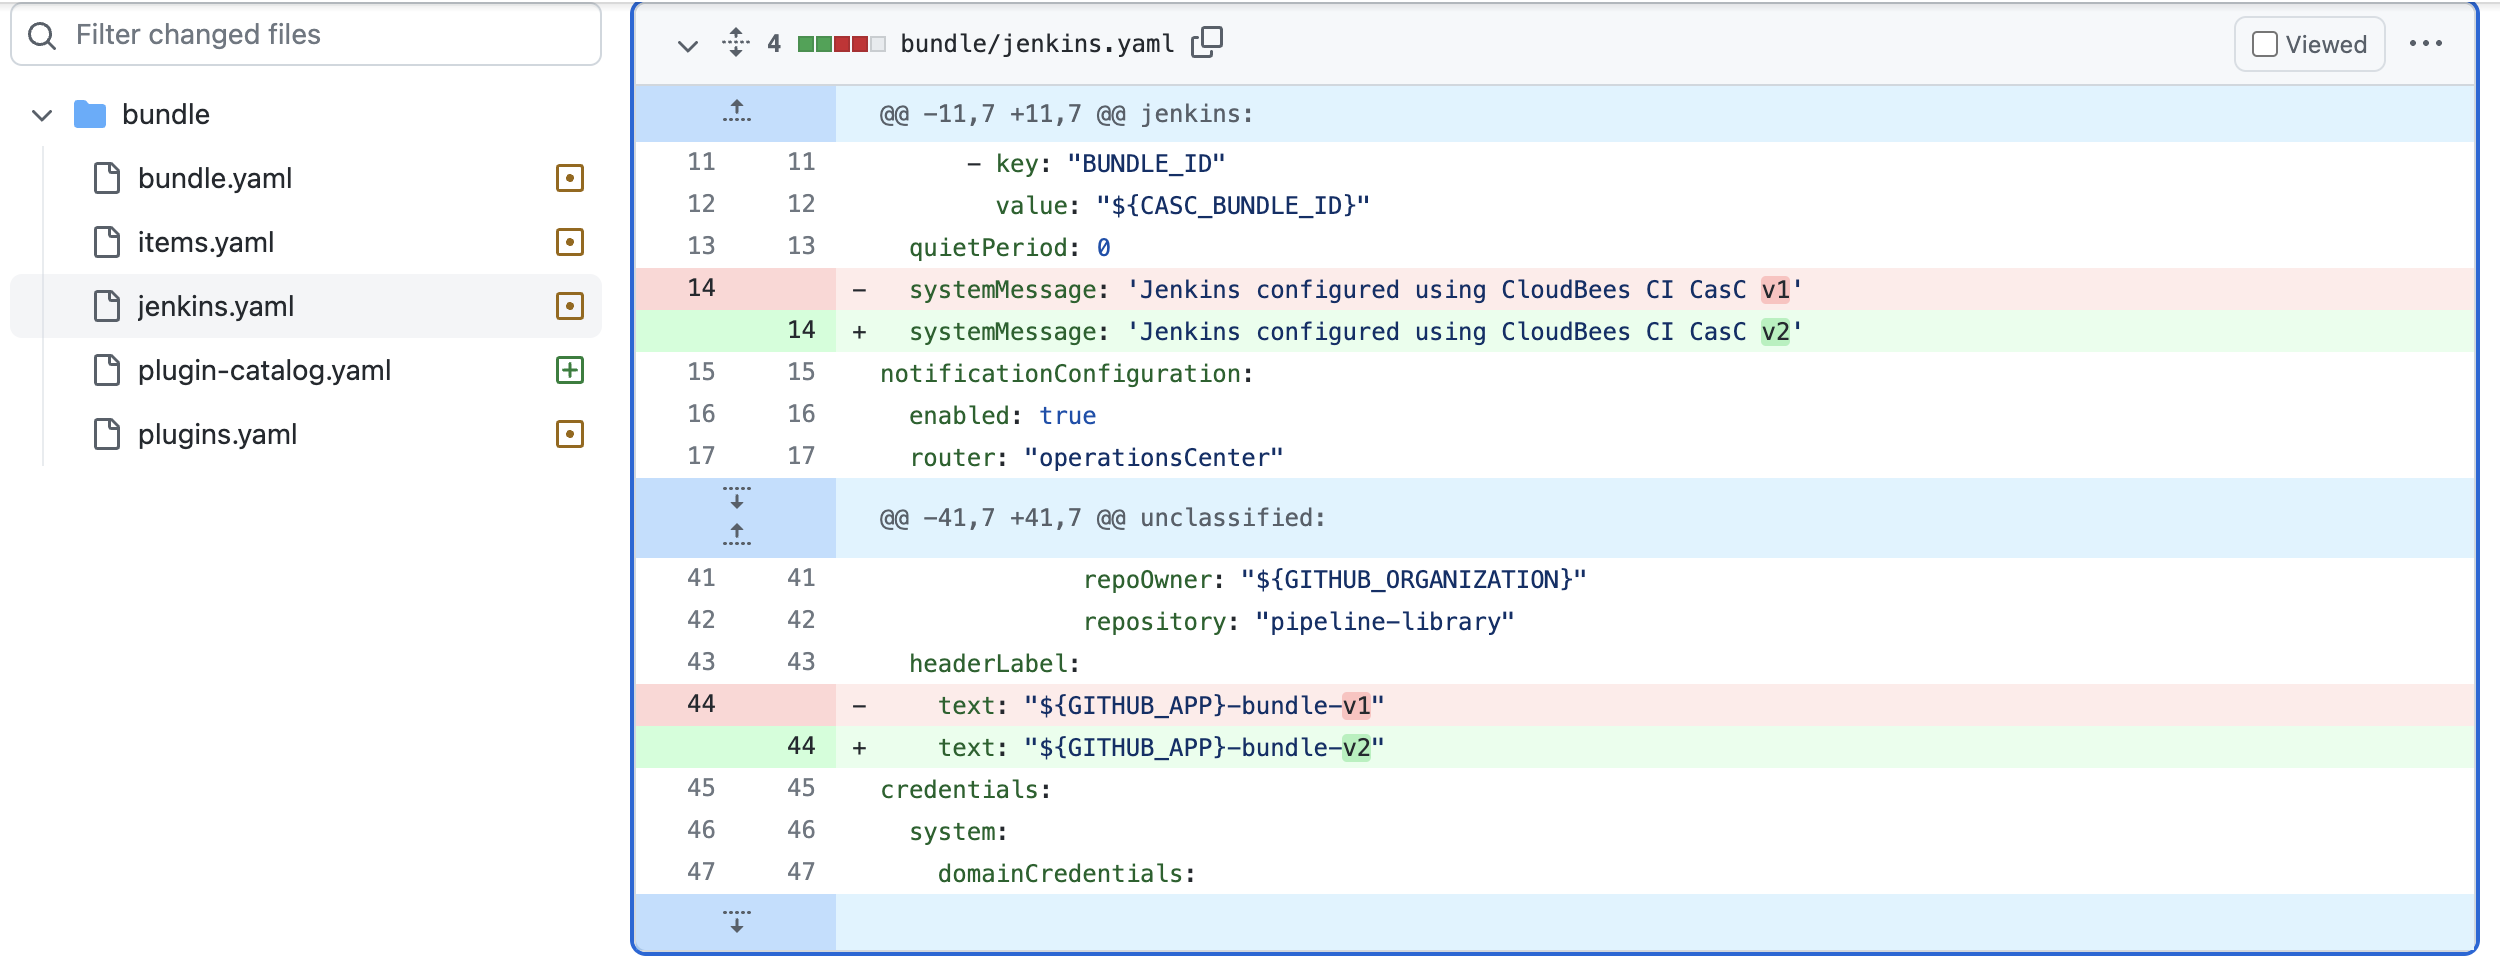Open the file options menu via three dots

pyautogui.click(x=2429, y=43)
